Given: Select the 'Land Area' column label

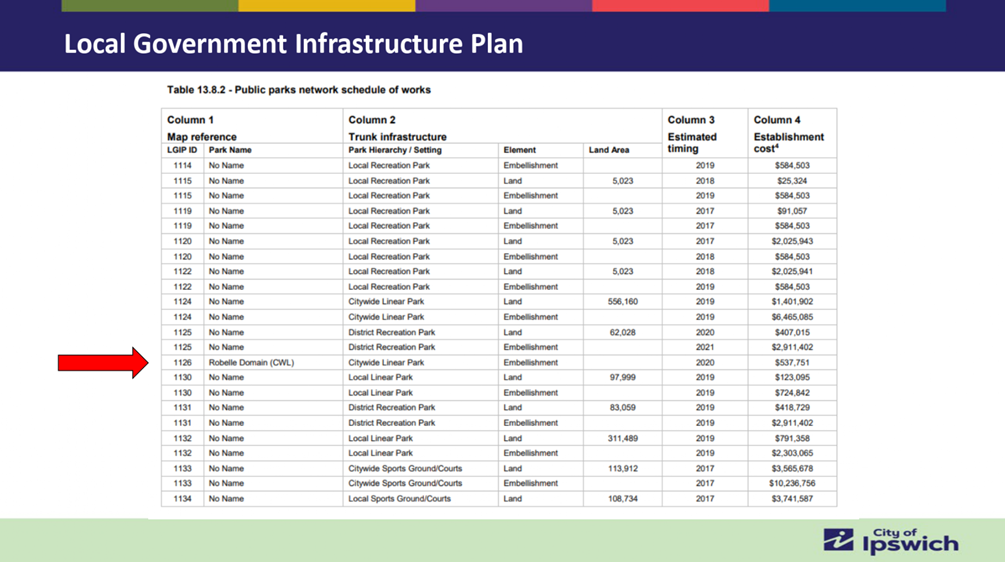Looking at the screenshot, I should click(609, 150).
